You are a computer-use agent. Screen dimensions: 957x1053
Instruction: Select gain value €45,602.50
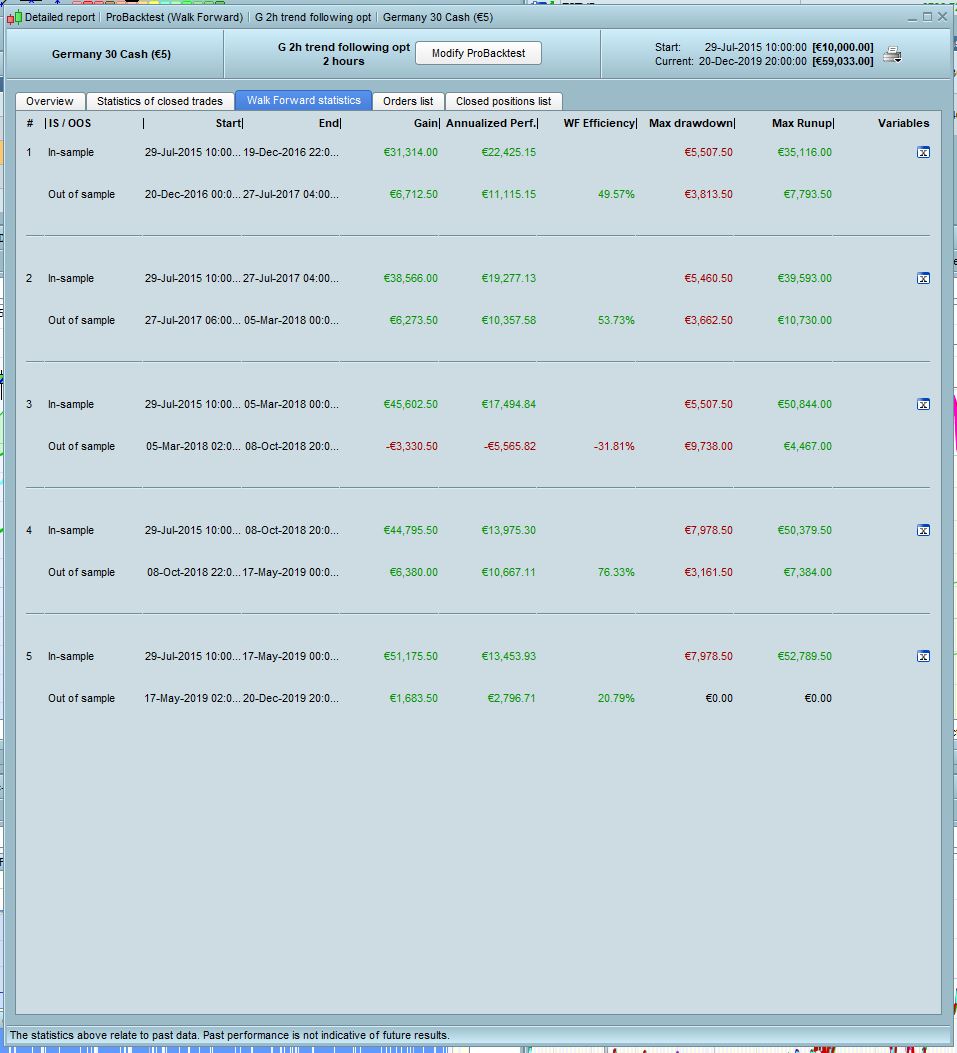point(410,404)
